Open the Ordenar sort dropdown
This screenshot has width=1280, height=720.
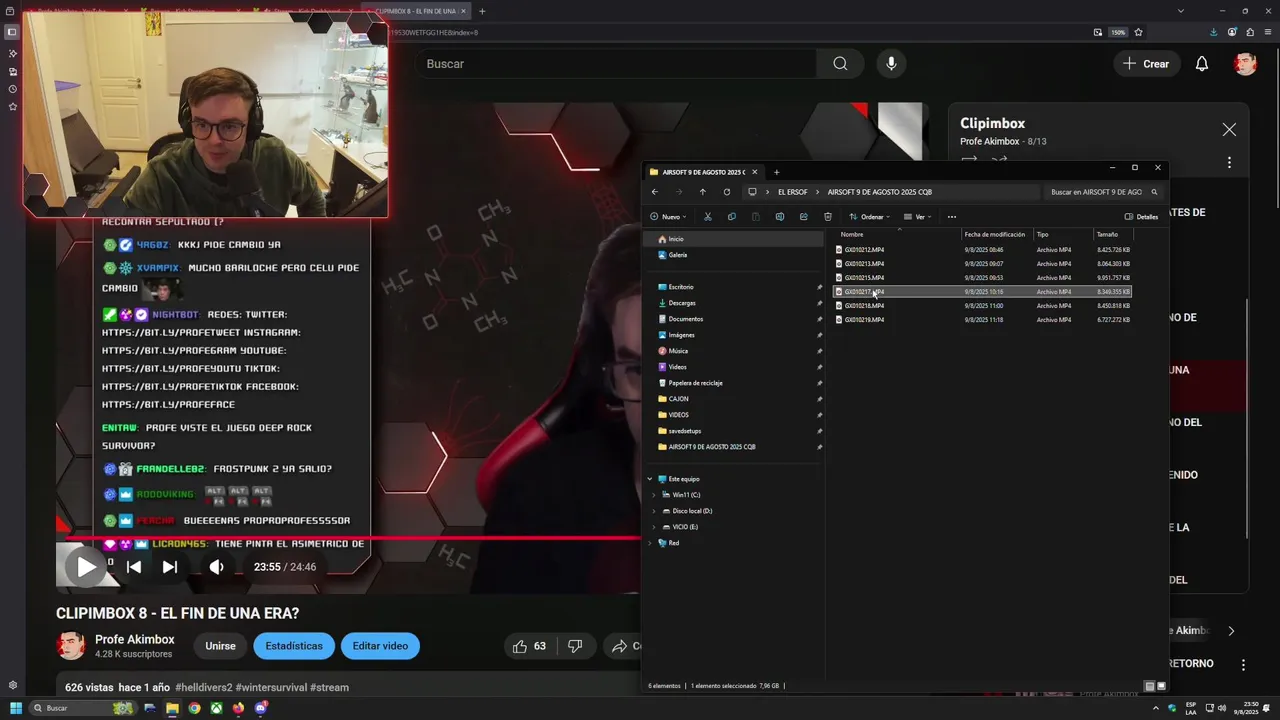point(870,217)
